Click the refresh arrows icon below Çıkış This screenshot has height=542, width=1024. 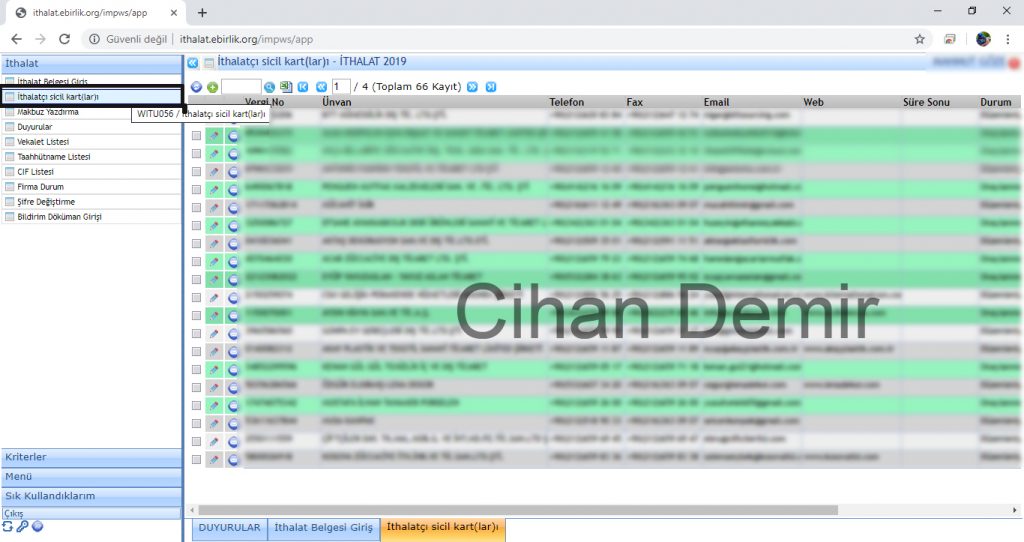(x=7, y=526)
